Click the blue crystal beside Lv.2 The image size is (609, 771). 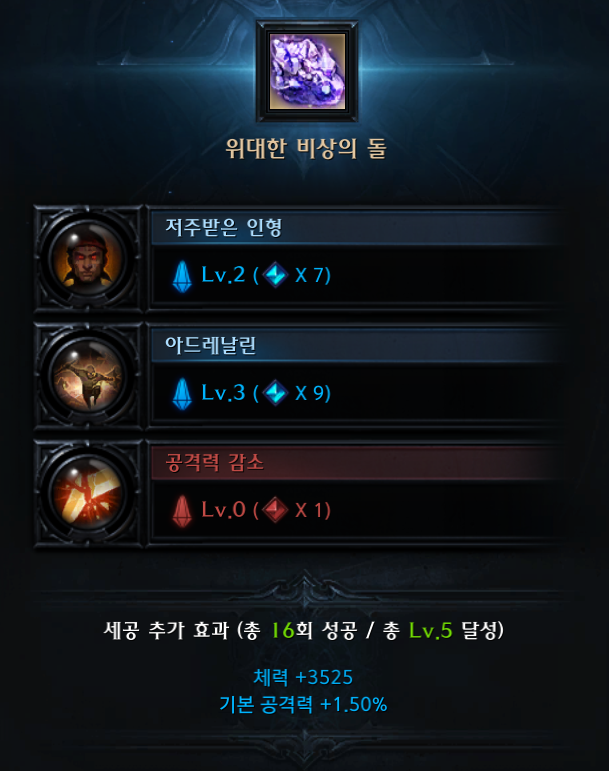click(x=182, y=276)
